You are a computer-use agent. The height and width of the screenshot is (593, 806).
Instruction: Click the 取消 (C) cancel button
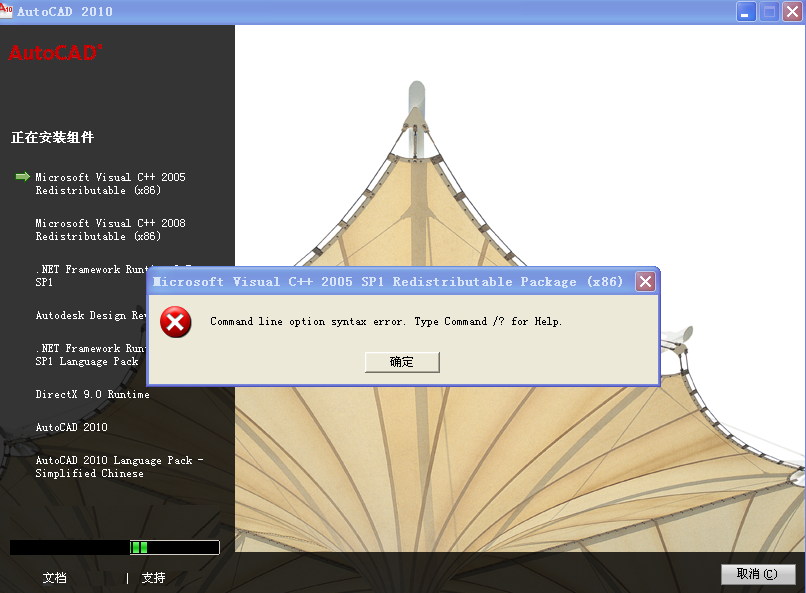pos(758,574)
